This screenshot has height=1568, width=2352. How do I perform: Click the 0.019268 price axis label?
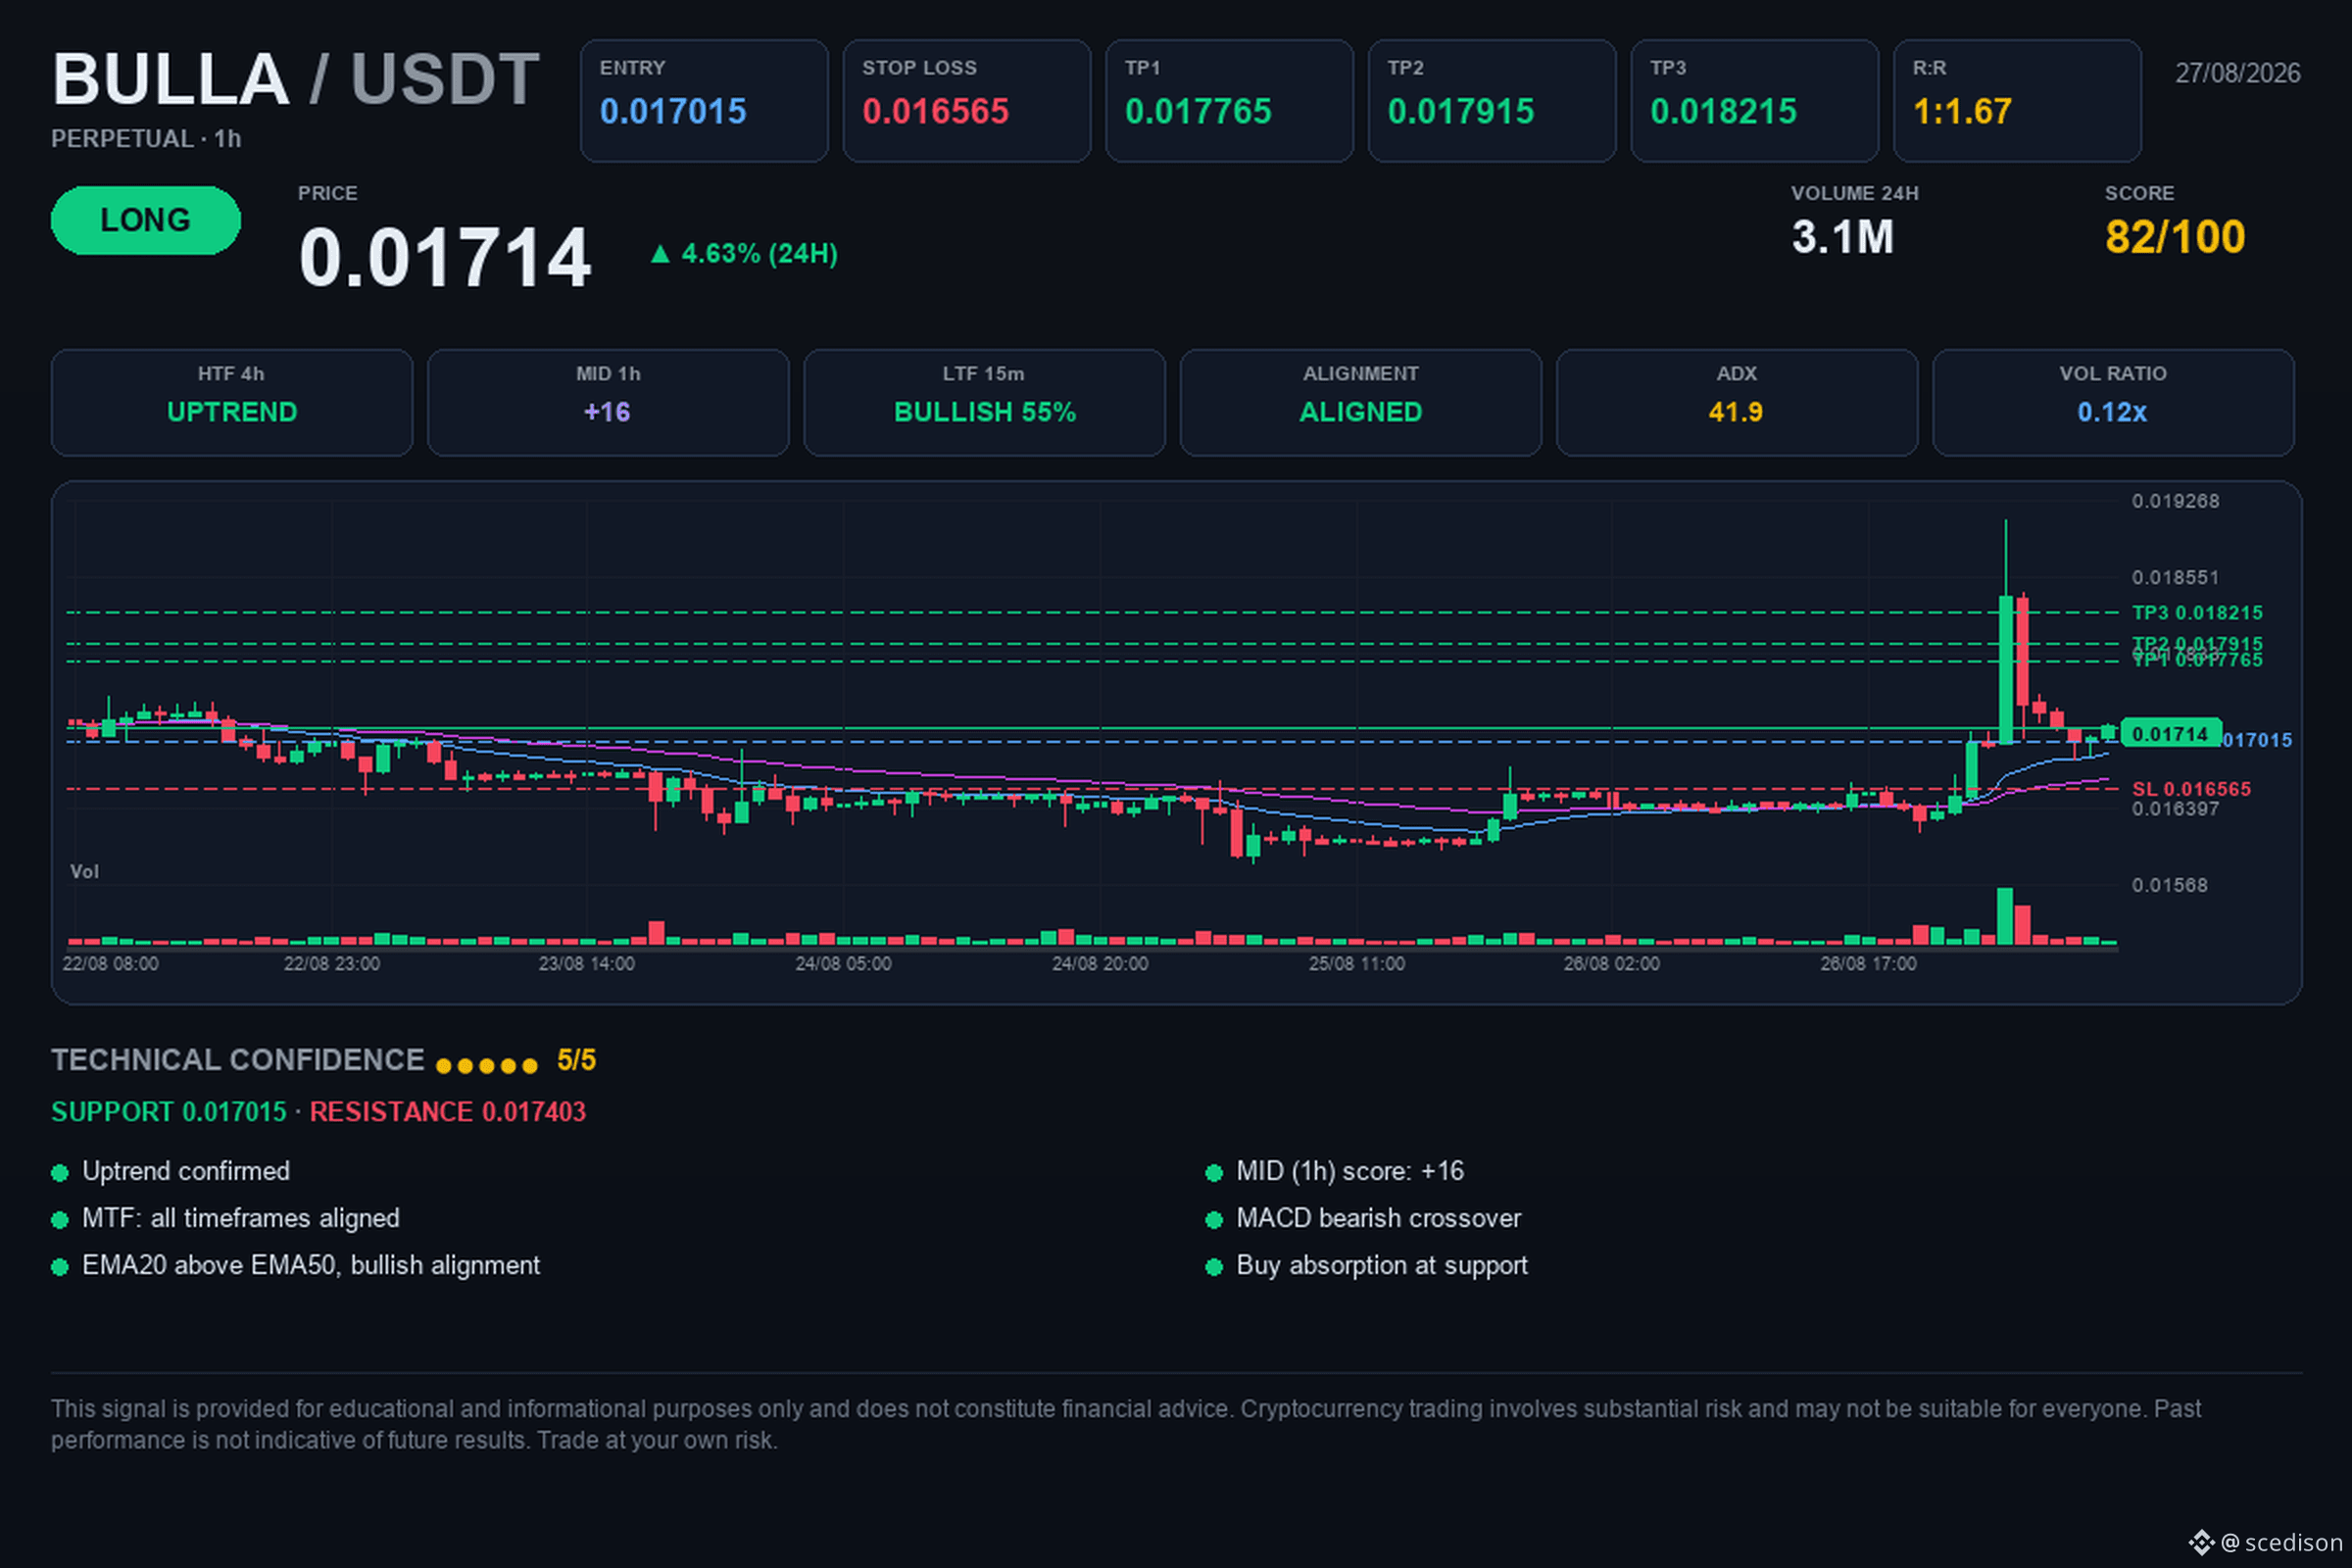[x=2175, y=501]
